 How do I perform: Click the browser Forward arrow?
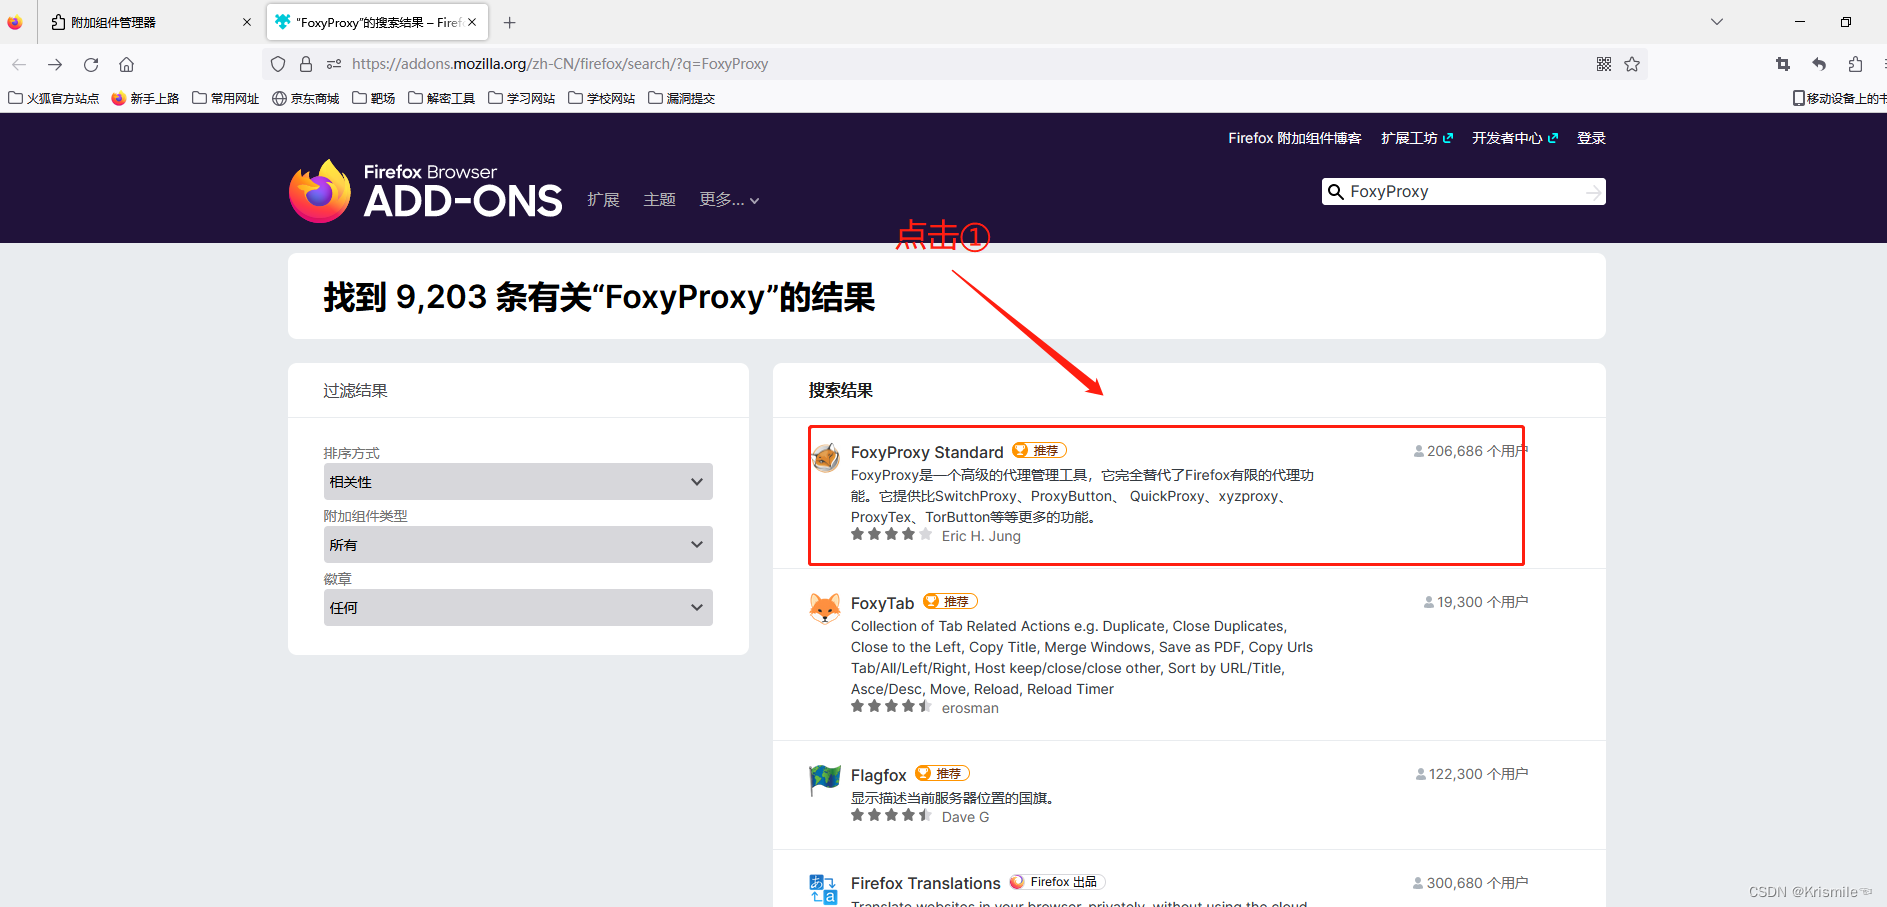(x=55, y=64)
